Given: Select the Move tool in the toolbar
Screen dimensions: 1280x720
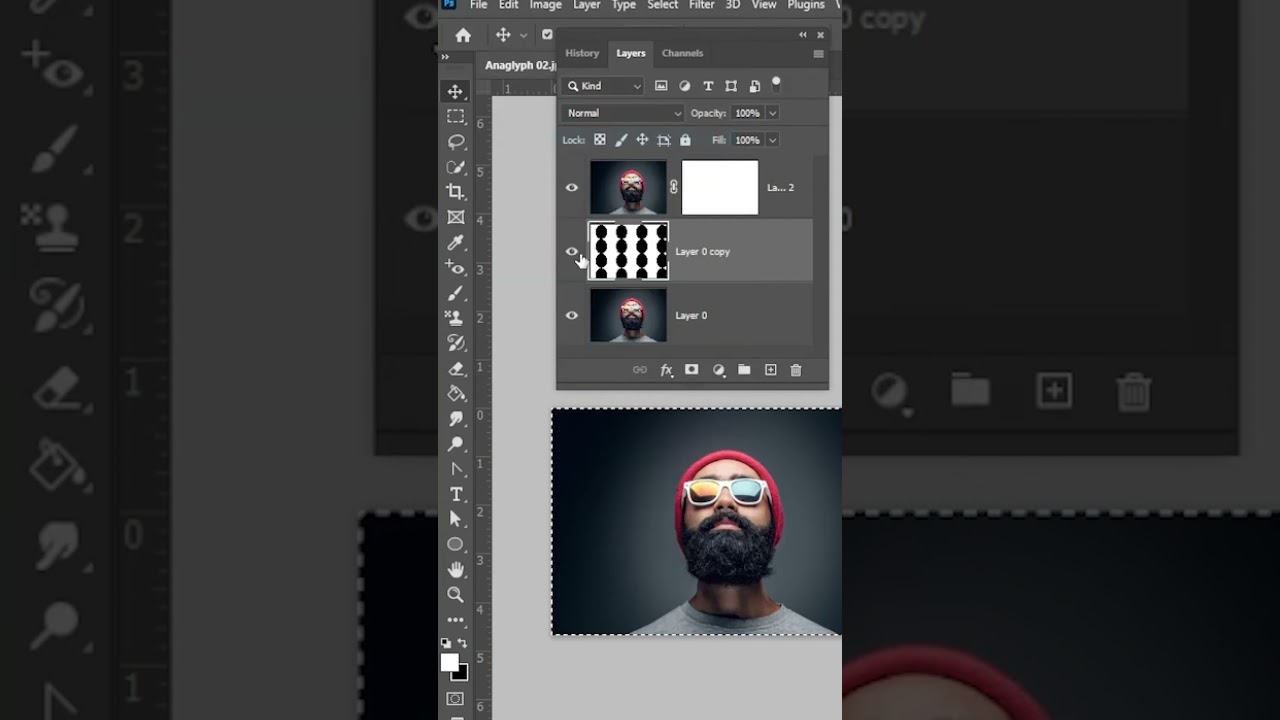Looking at the screenshot, I should [455, 92].
